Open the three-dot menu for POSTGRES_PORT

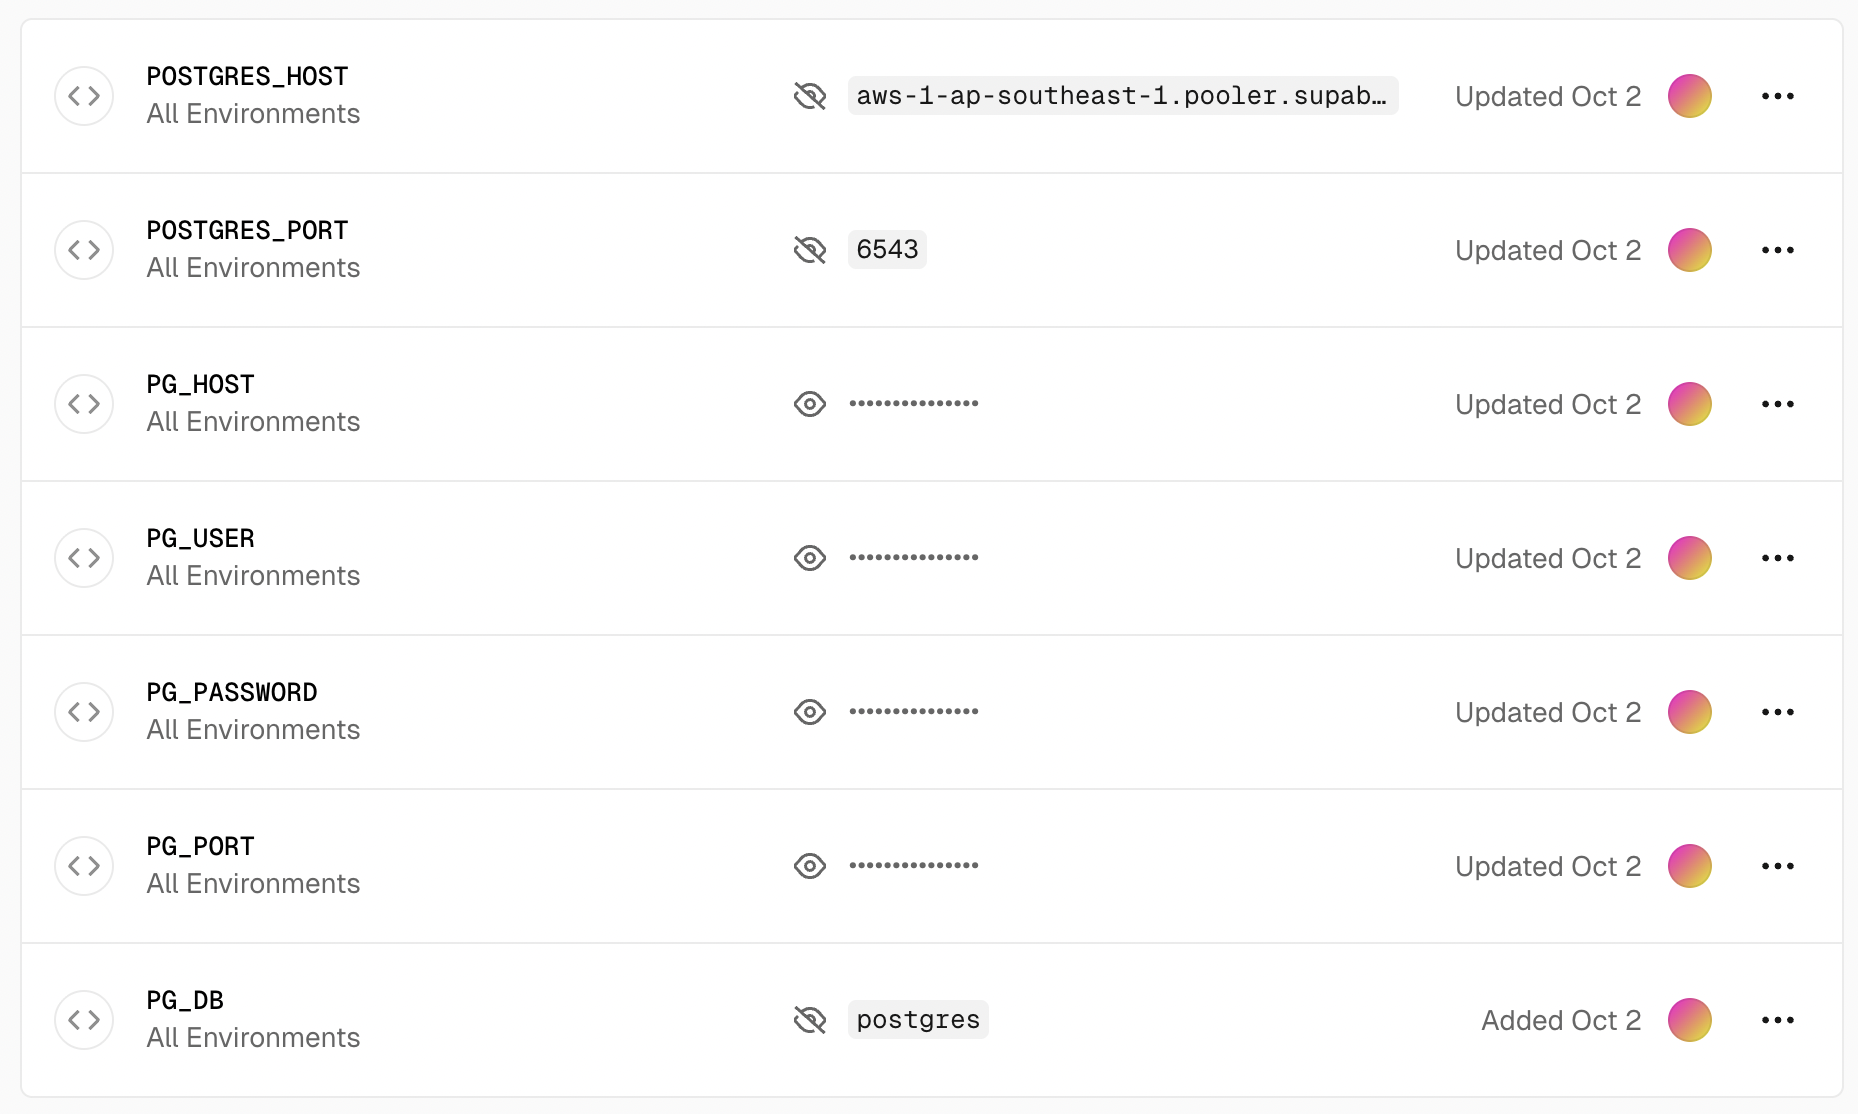coord(1778,250)
